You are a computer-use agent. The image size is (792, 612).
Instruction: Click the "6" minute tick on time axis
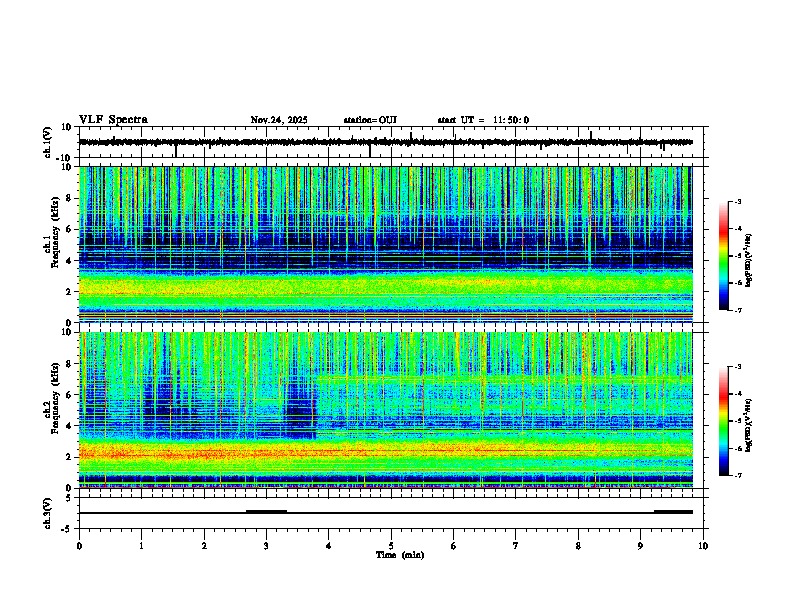[x=454, y=546]
